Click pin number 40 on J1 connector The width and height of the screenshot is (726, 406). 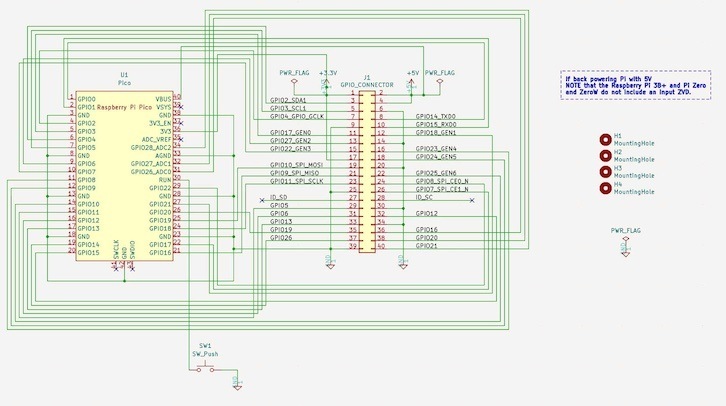coord(381,246)
